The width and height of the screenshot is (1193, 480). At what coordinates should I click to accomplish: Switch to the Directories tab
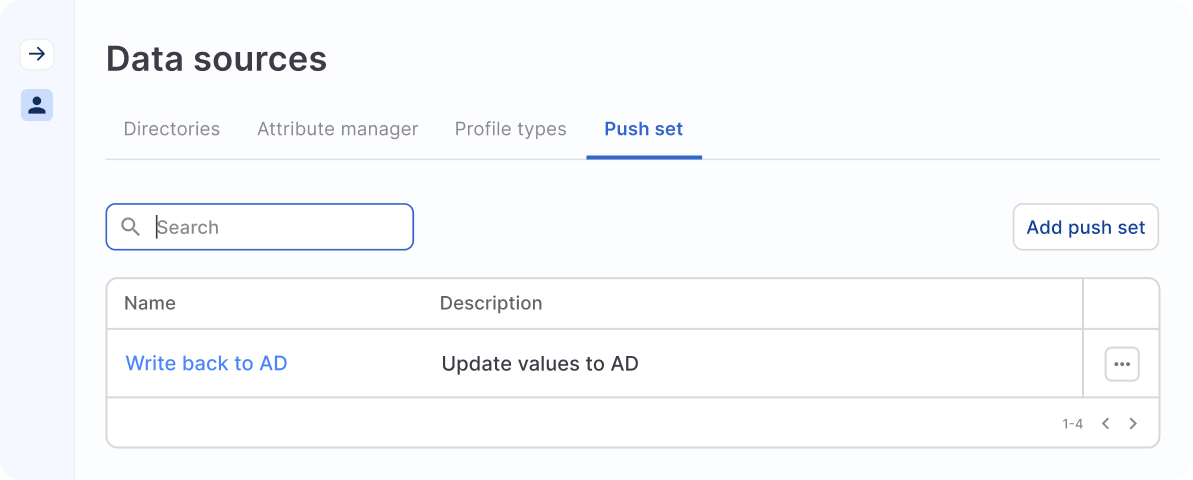tap(171, 129)
